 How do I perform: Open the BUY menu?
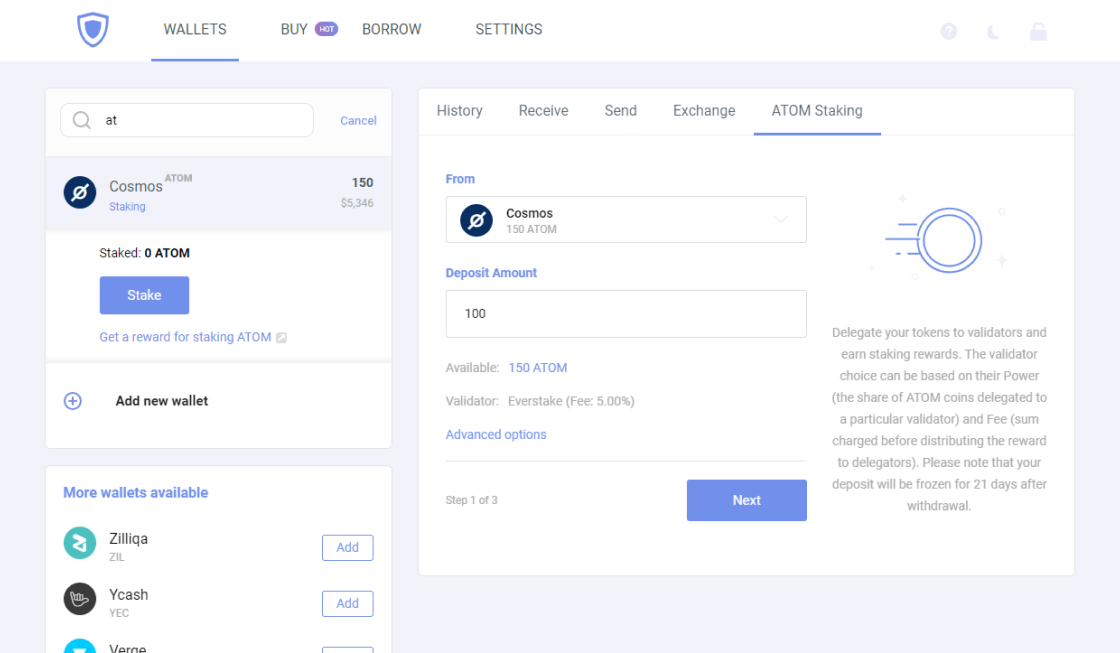[x=294, y=29]
